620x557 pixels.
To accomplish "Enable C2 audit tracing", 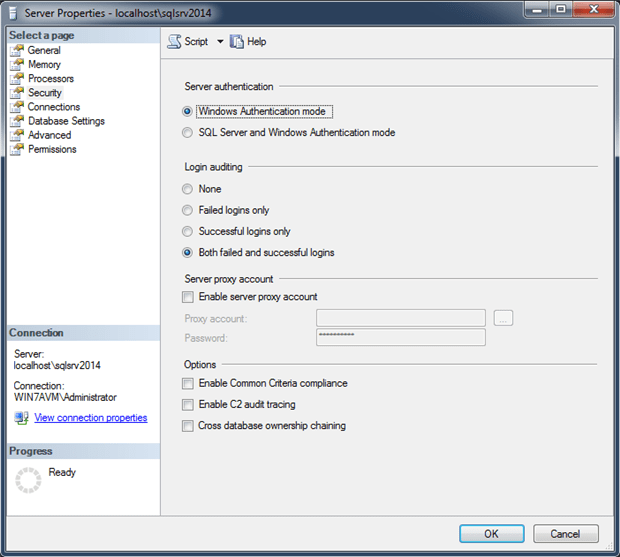I will pyautogui.click(x=188, y=404).
